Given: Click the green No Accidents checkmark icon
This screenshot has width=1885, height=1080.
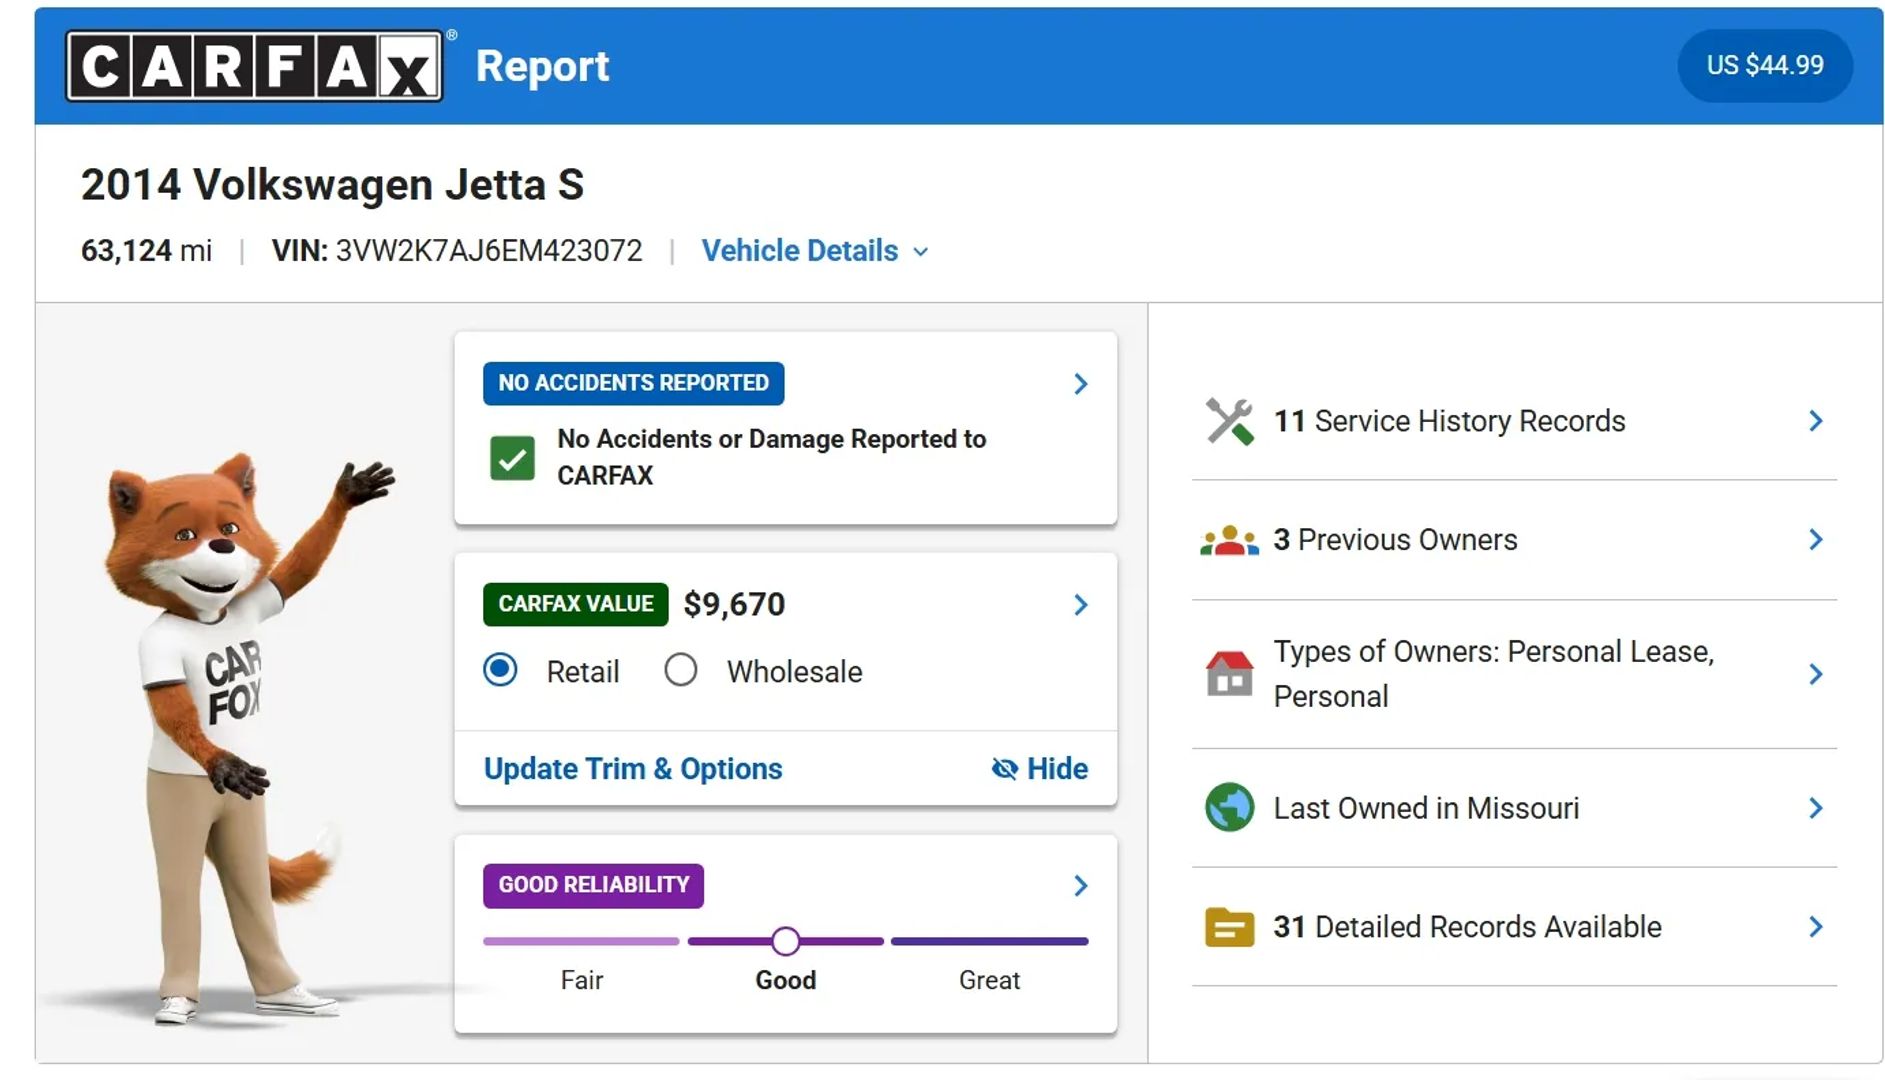Looking at the screenshot, I should click(512, 458).
